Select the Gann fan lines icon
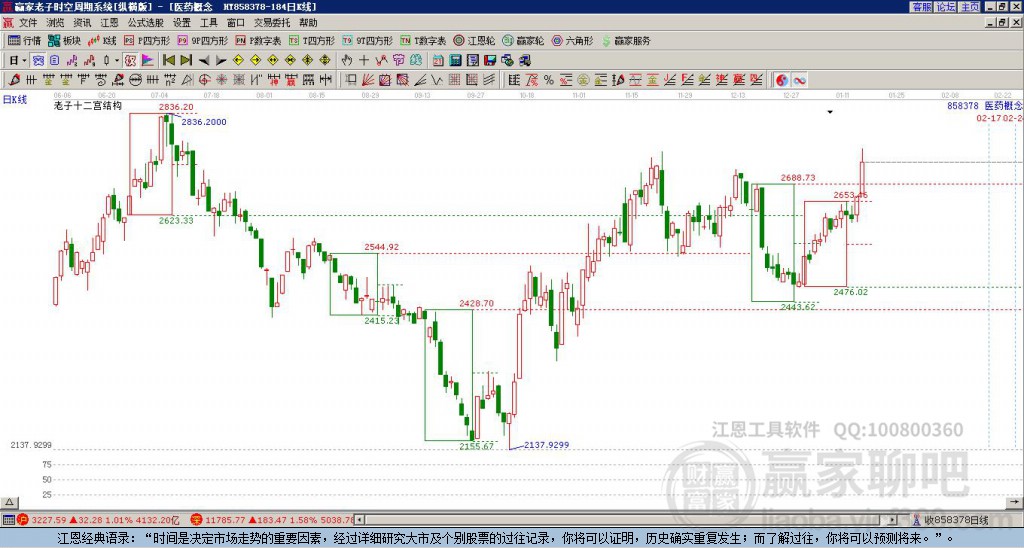 coord(368,80)
